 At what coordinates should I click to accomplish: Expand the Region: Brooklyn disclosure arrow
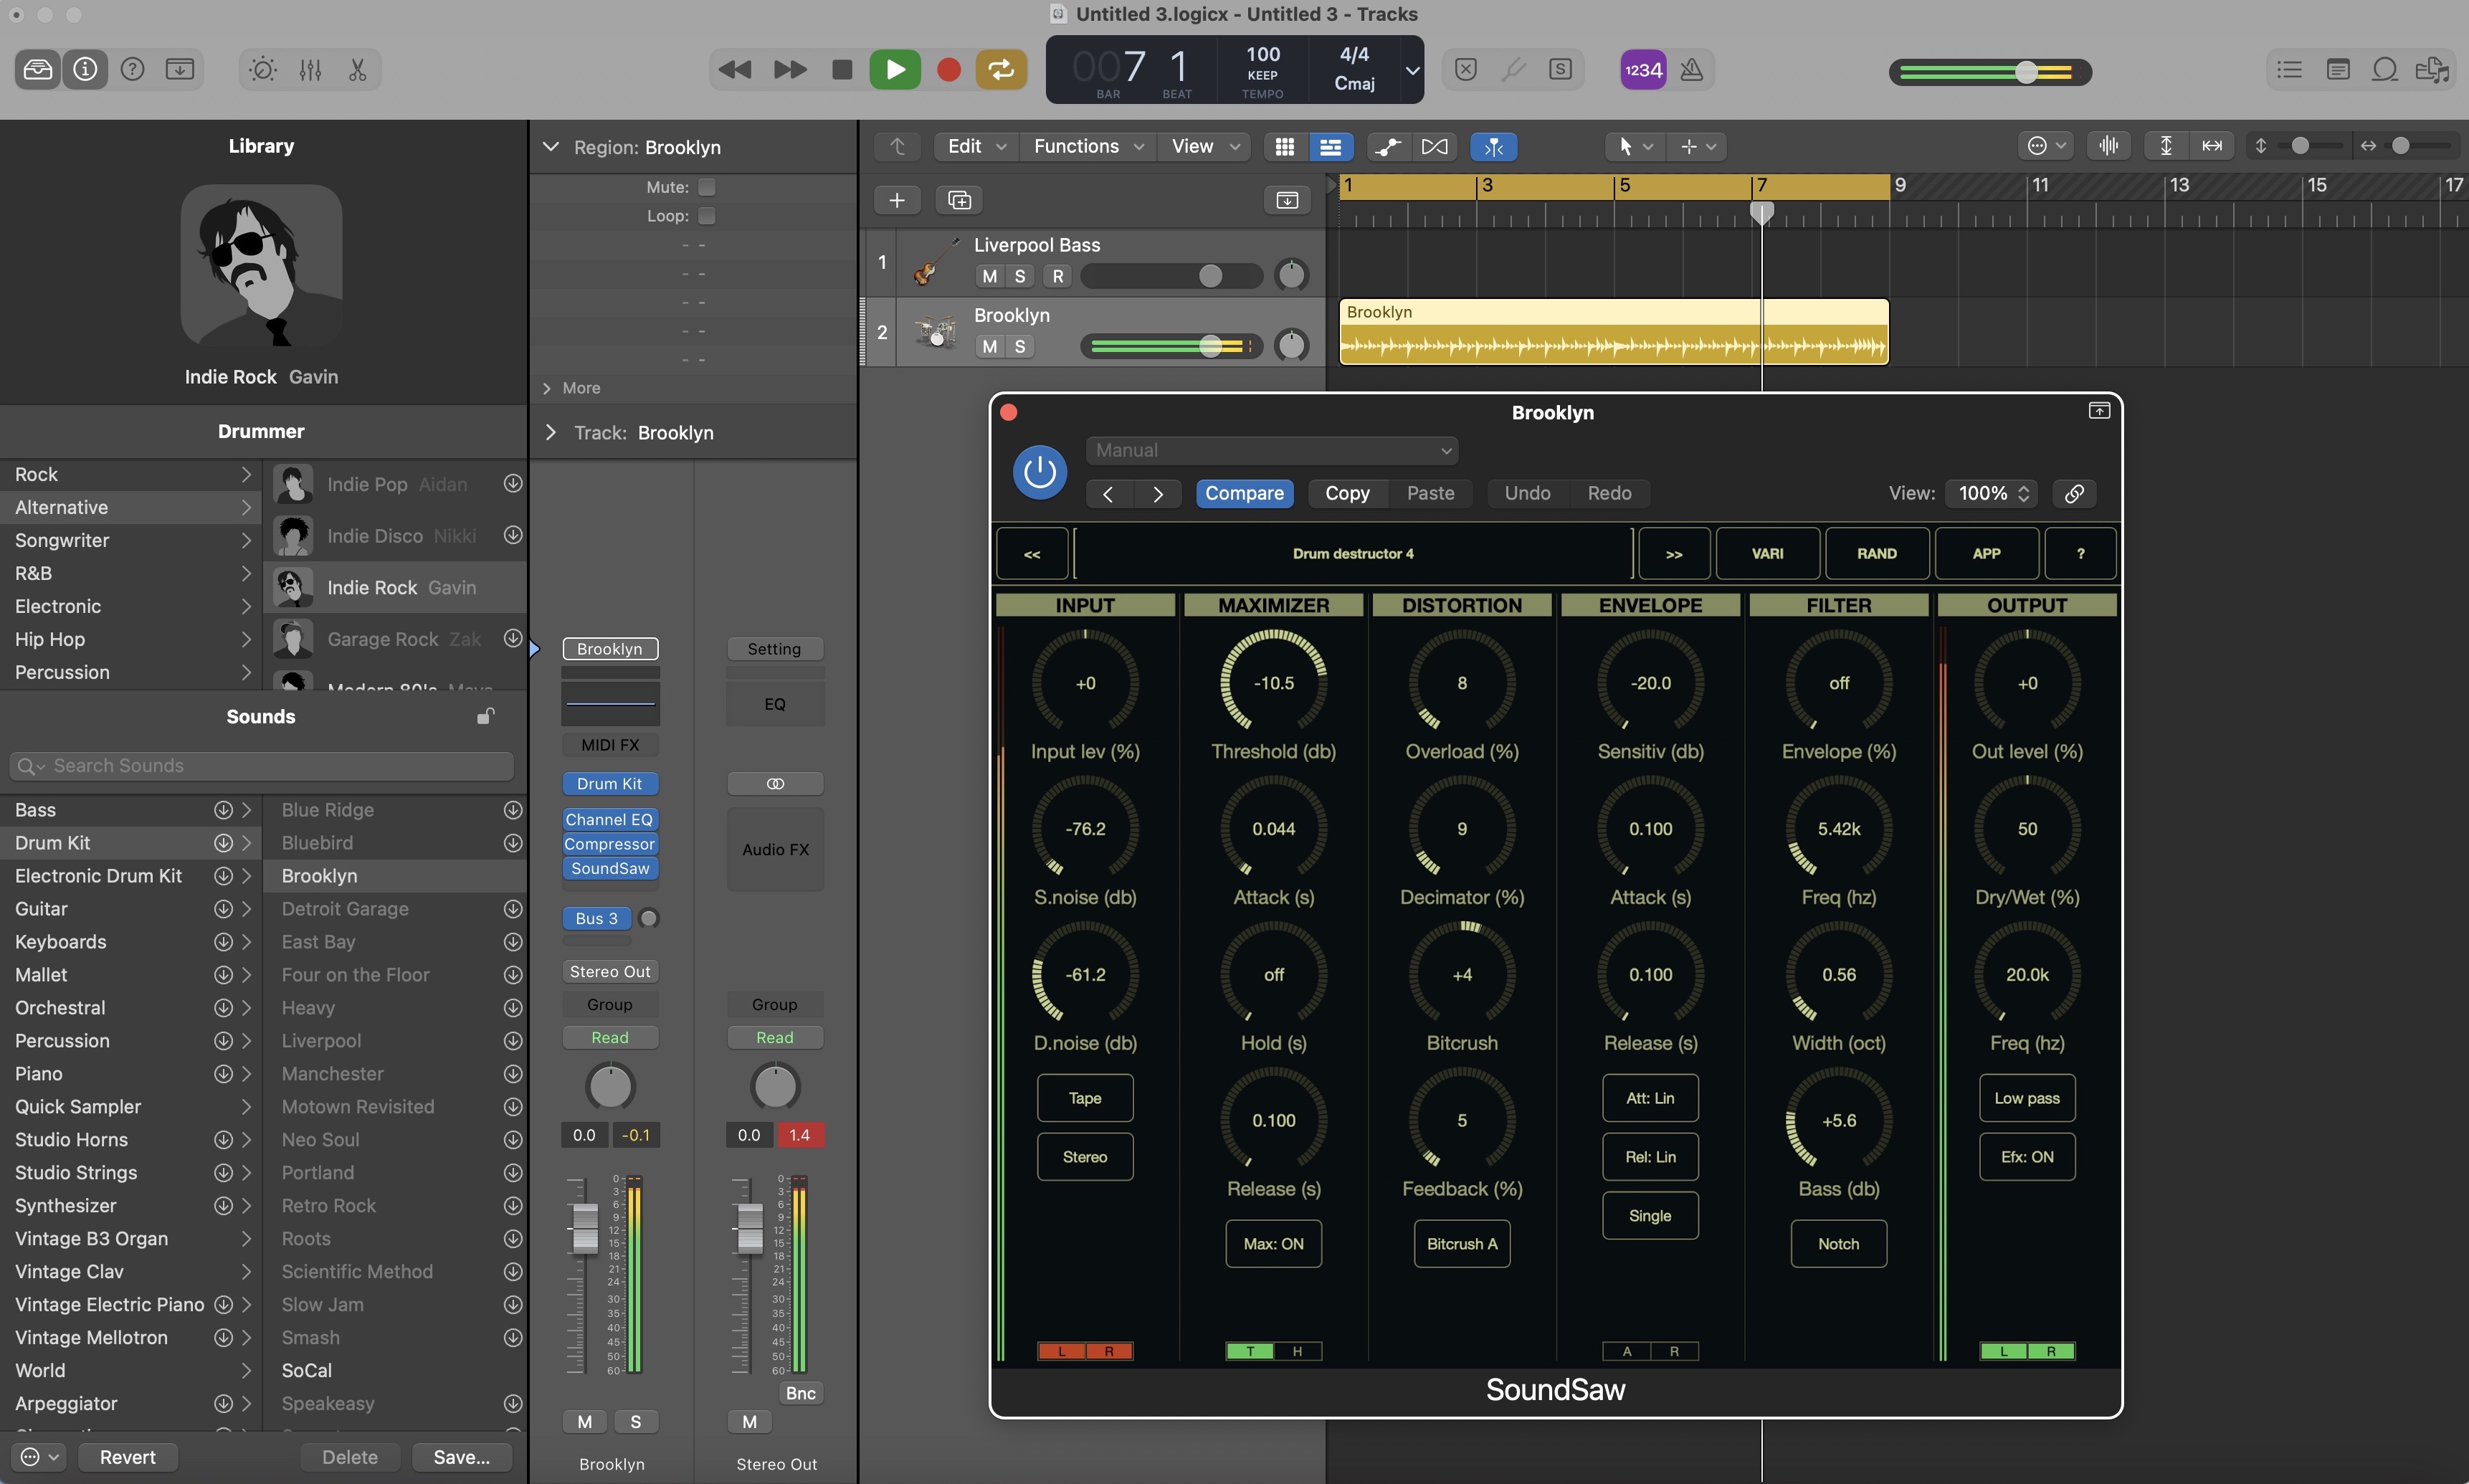550,147
